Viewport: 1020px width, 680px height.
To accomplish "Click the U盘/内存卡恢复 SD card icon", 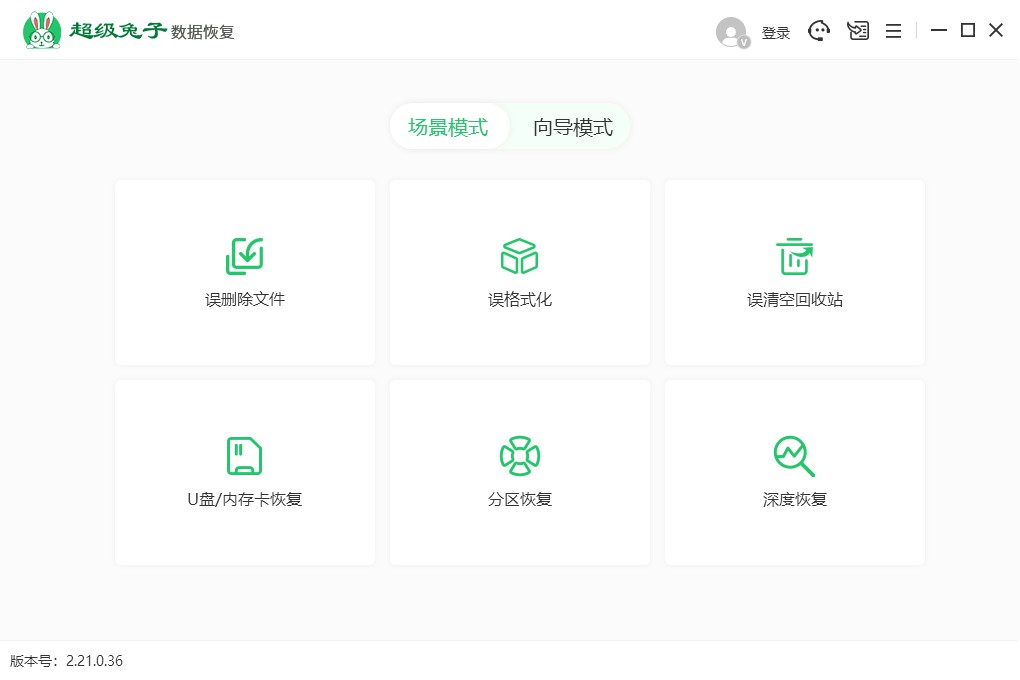I will pyautogui.click(x=244, y=455).
